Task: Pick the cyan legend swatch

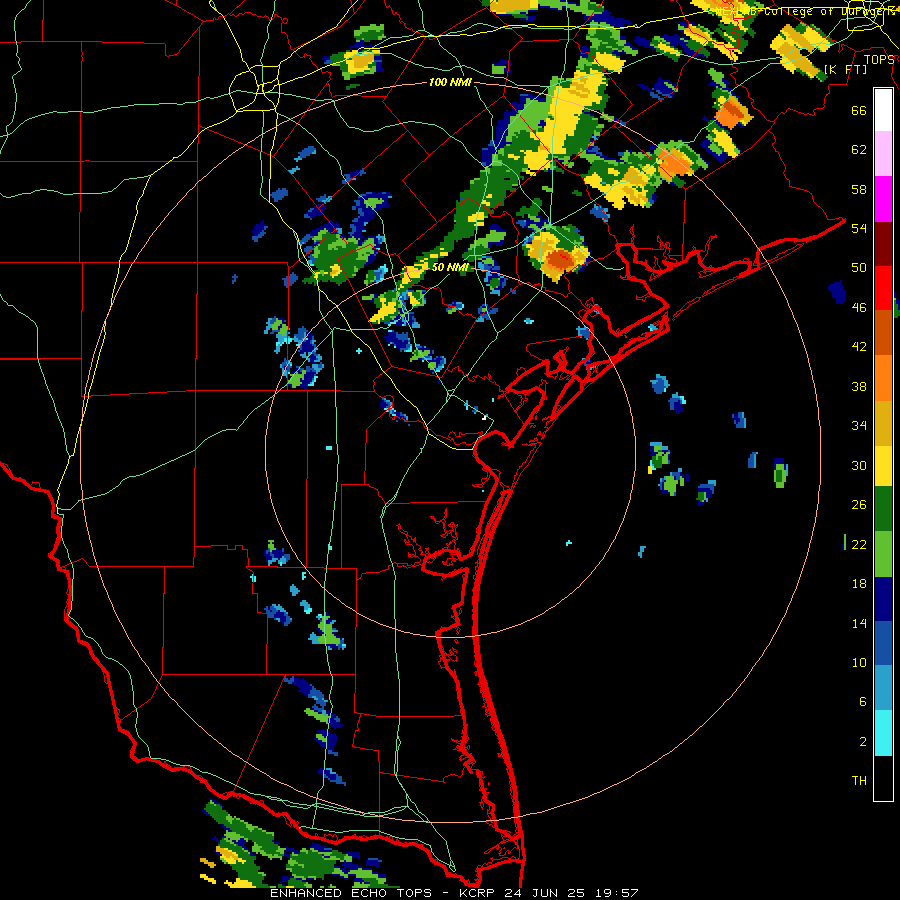Action: click(x=883, y=733)
